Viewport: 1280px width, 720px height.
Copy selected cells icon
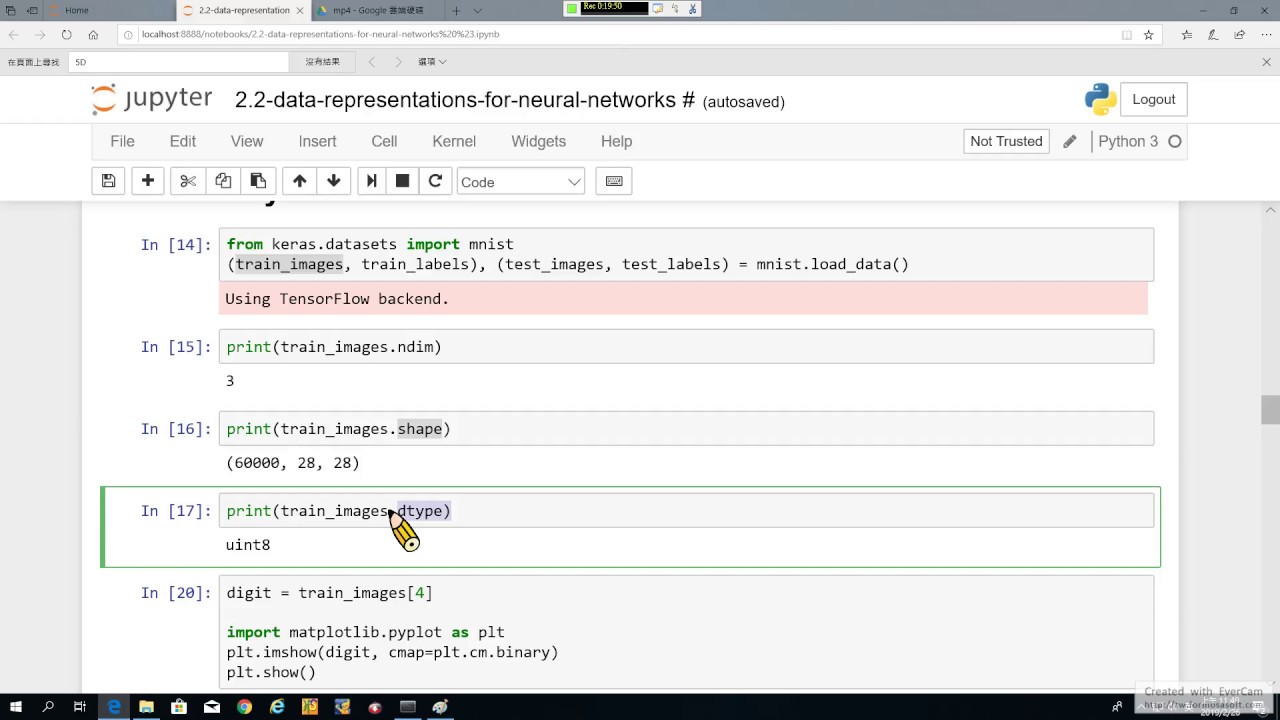pos(223,181)
